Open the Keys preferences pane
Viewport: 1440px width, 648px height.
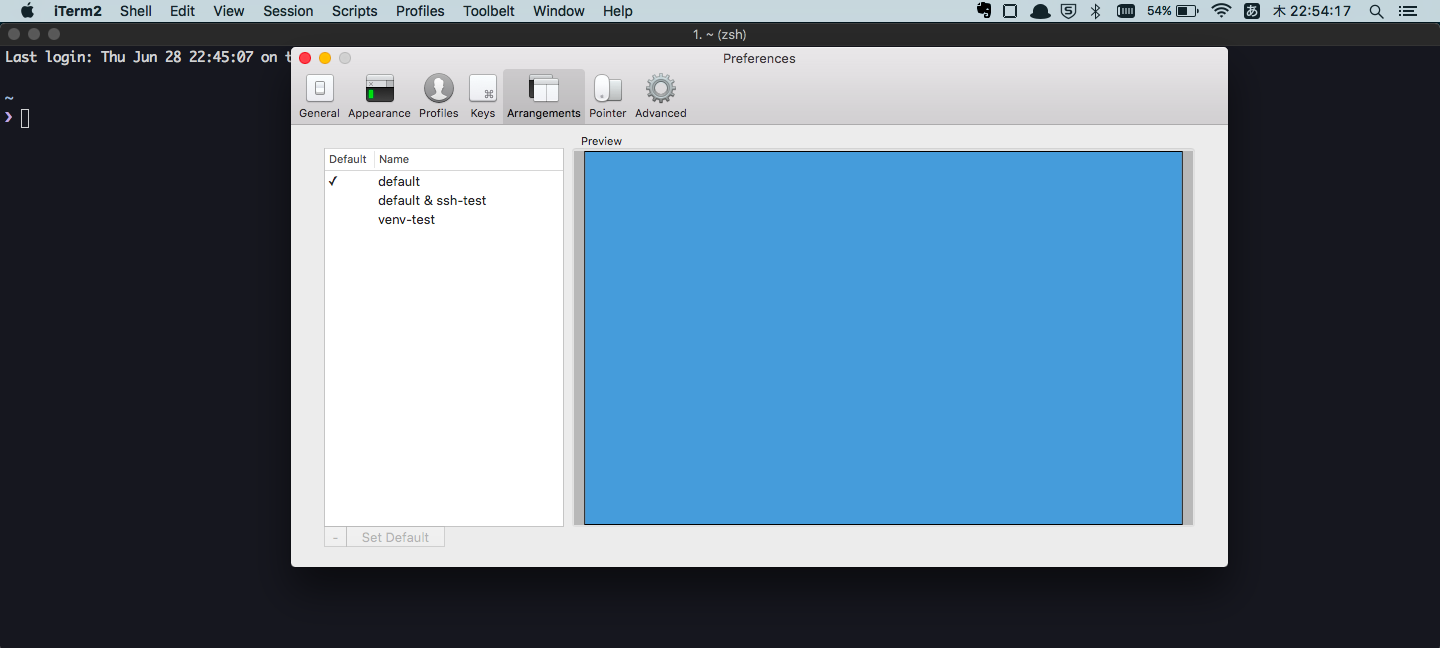[x=483, y=96]
